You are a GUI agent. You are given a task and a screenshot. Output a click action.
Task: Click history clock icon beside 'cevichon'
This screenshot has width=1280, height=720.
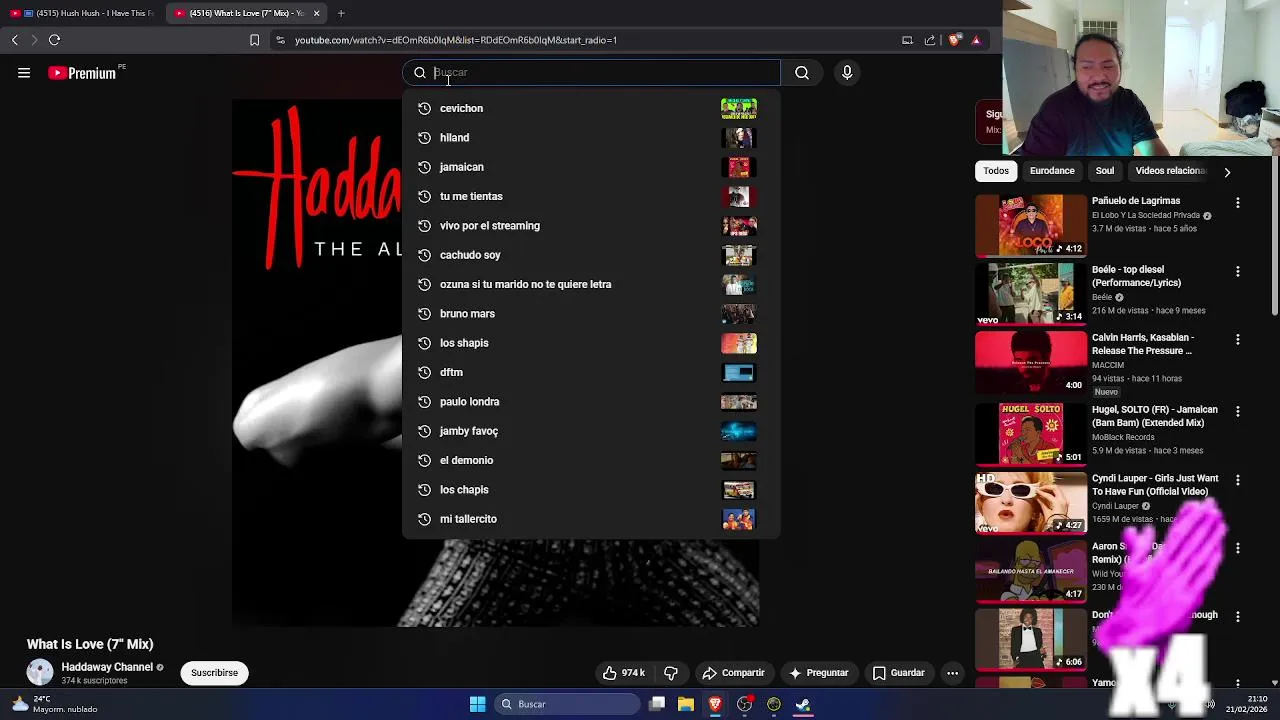click(424, 108)
